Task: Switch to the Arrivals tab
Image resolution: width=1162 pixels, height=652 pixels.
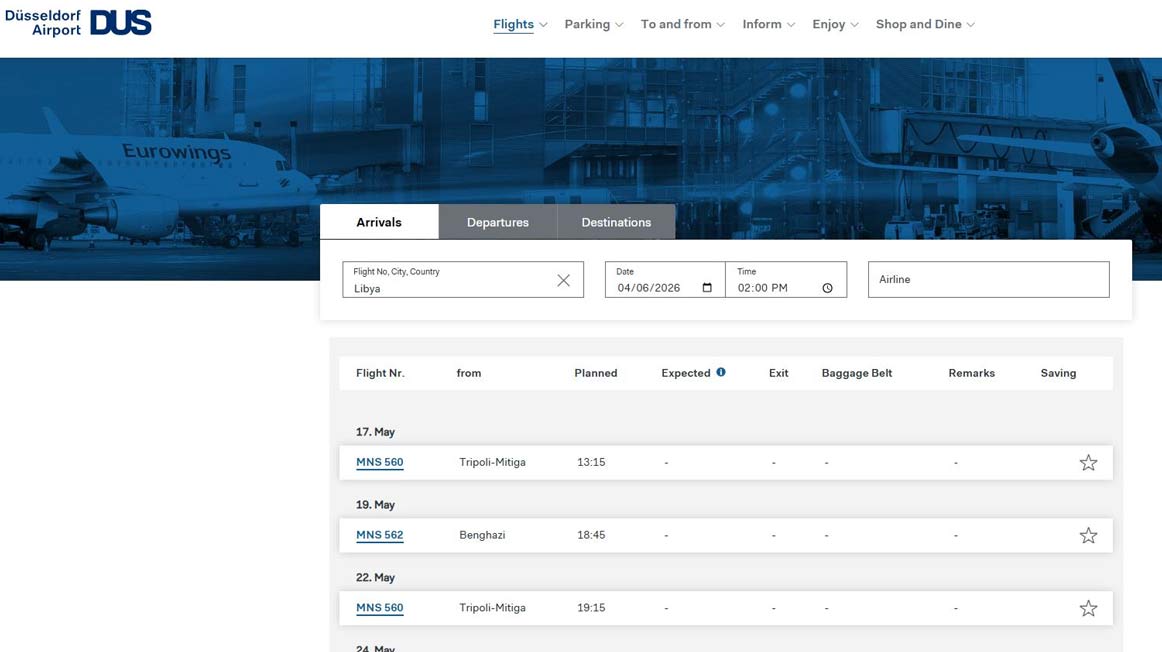Action: tap(379, 222)
